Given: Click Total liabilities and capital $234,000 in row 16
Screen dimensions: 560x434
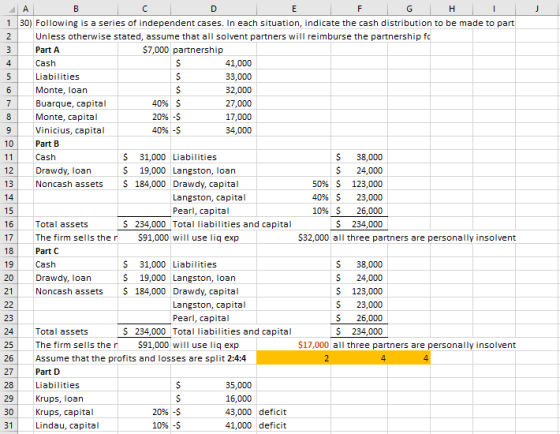Looking at the screenshot, I should 359,224.
